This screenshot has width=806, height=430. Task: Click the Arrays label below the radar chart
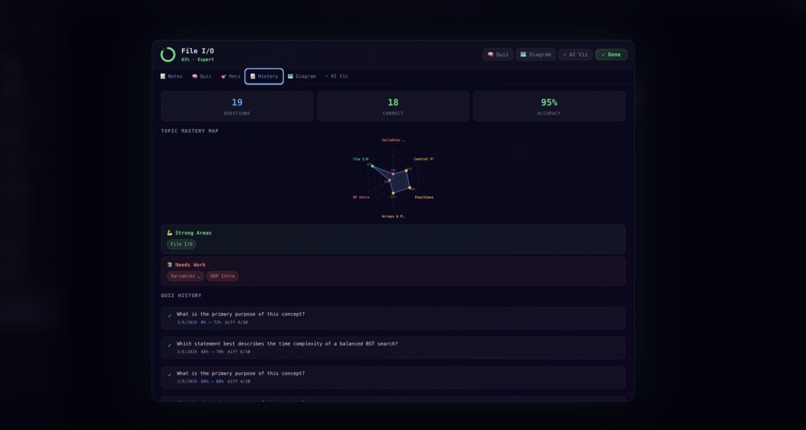click(x=393, y=216)
